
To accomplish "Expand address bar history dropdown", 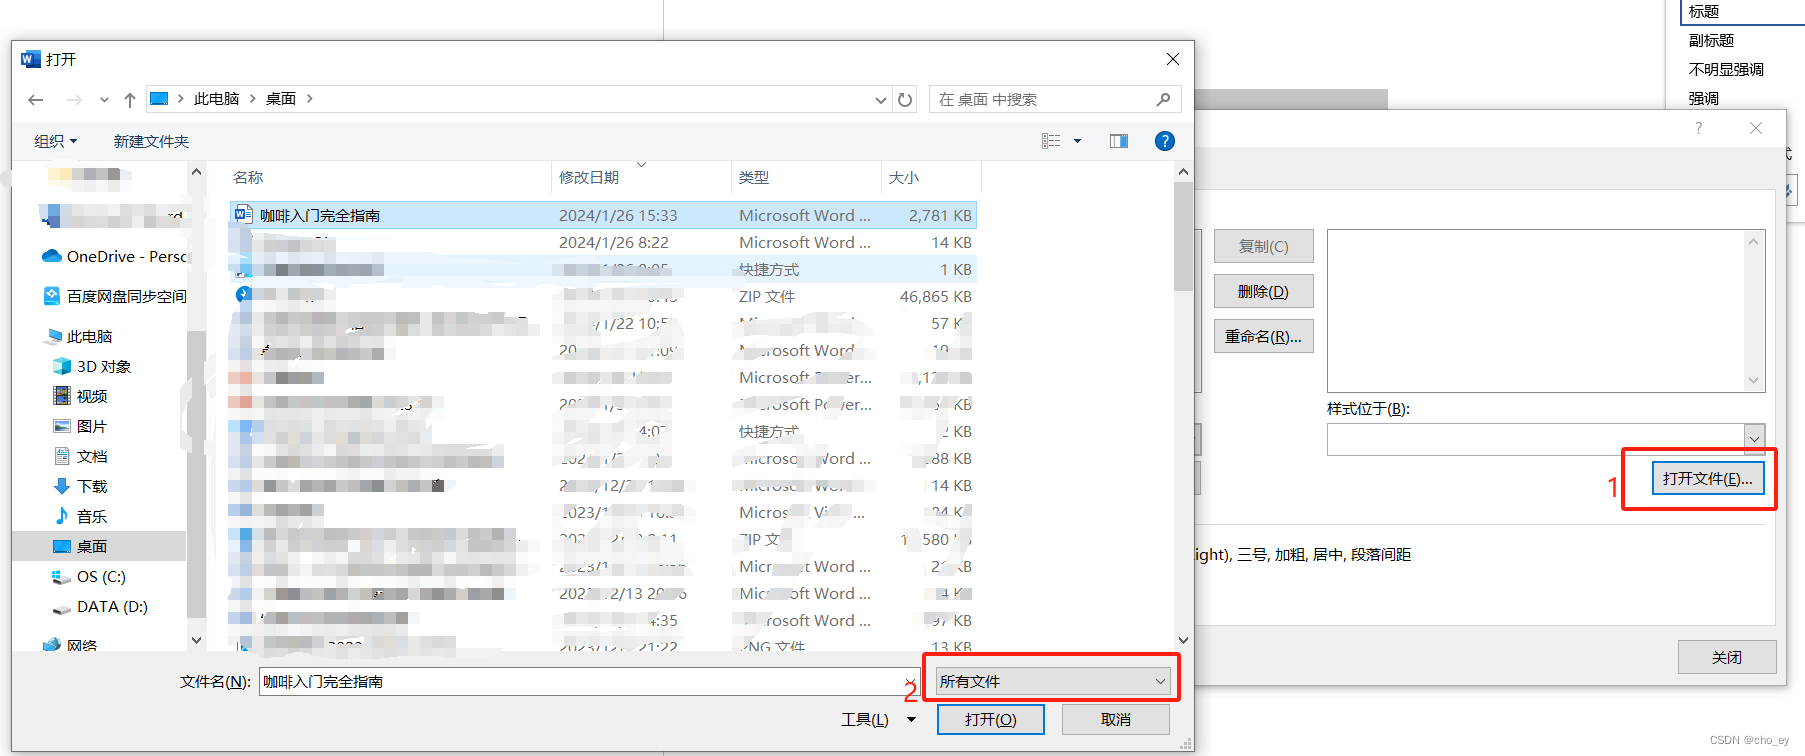I will pos(880,100).
